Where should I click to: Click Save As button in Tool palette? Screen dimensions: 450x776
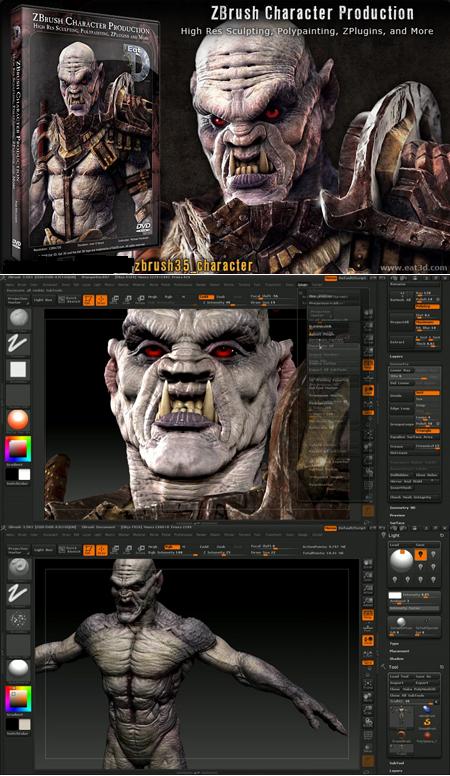[x=427, y=676]
